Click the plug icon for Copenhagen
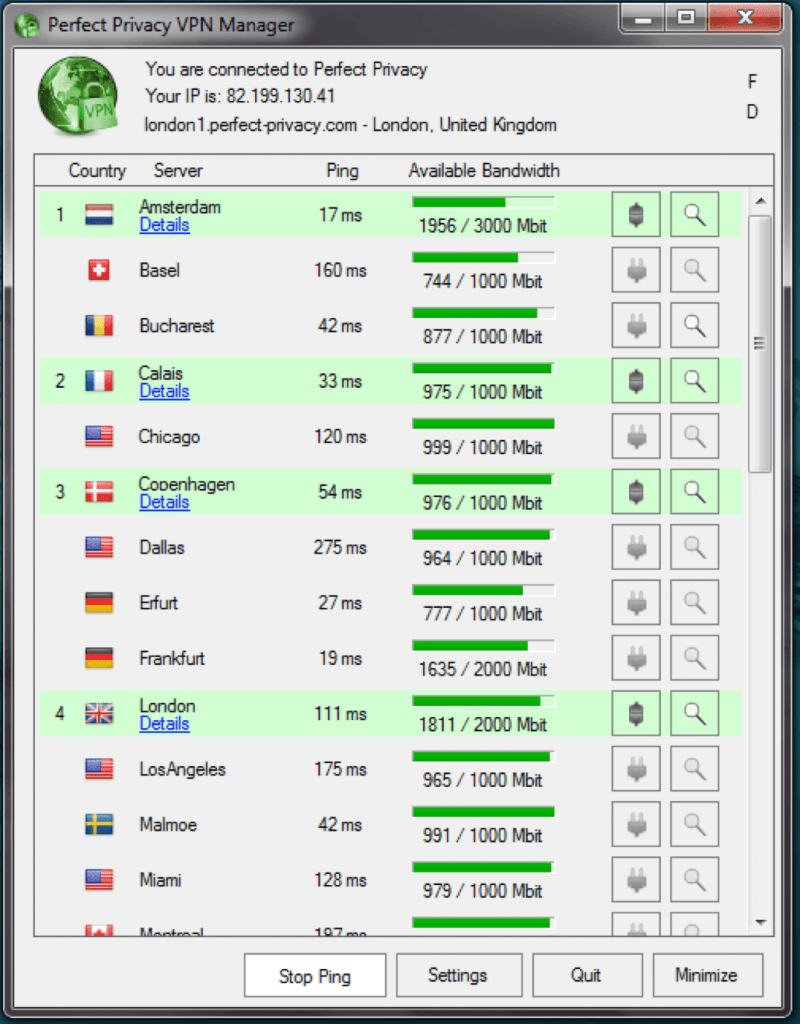This screenshot has height=1024, width=800. pyautogui.click(x=636, y=492)
